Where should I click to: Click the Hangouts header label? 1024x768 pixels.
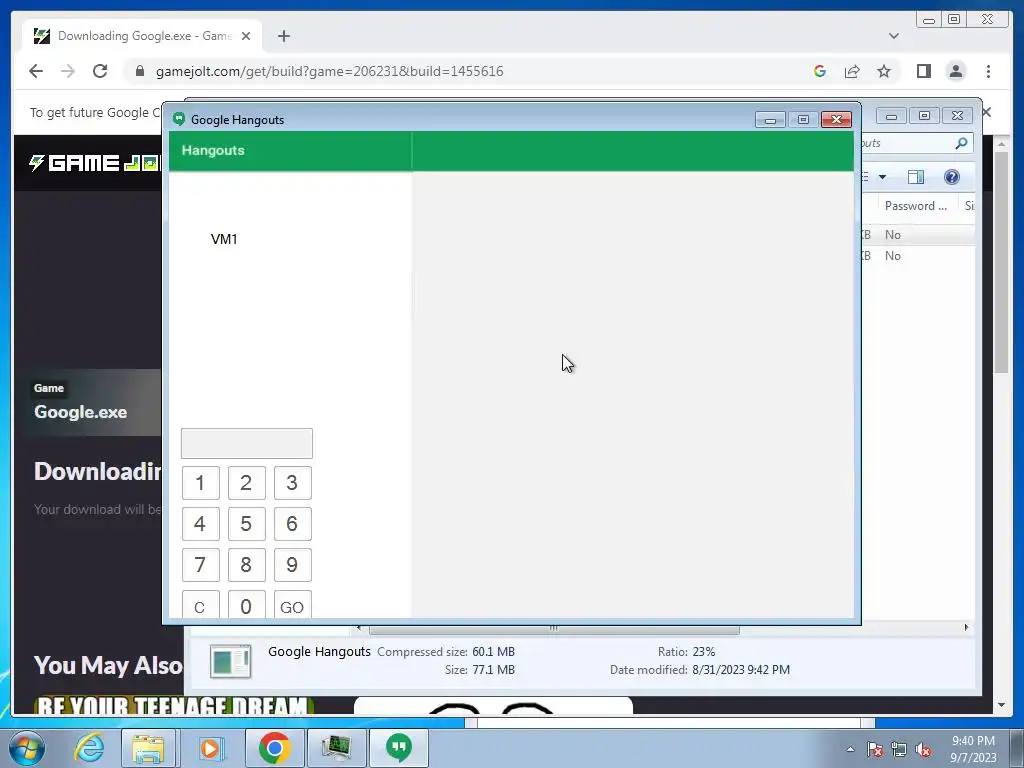coord(213,150)
